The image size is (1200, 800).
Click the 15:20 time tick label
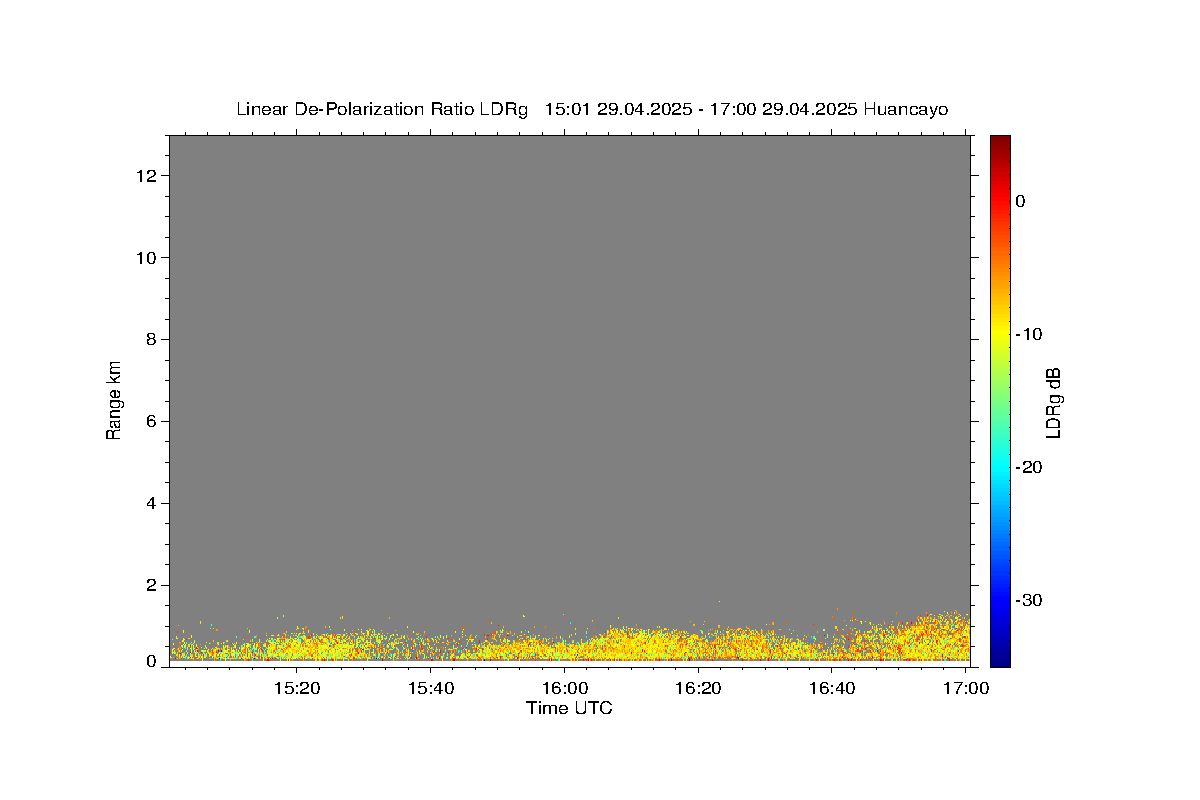297,688
